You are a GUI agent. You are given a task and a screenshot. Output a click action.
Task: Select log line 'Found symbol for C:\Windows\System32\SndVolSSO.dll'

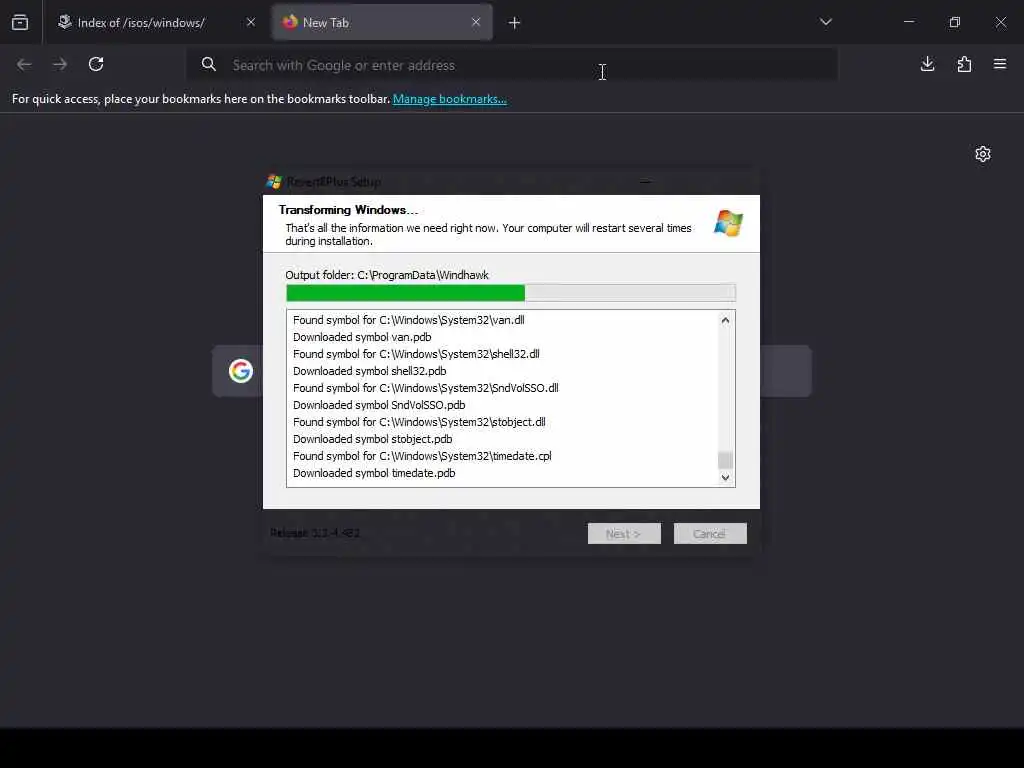tap(426, 388)
